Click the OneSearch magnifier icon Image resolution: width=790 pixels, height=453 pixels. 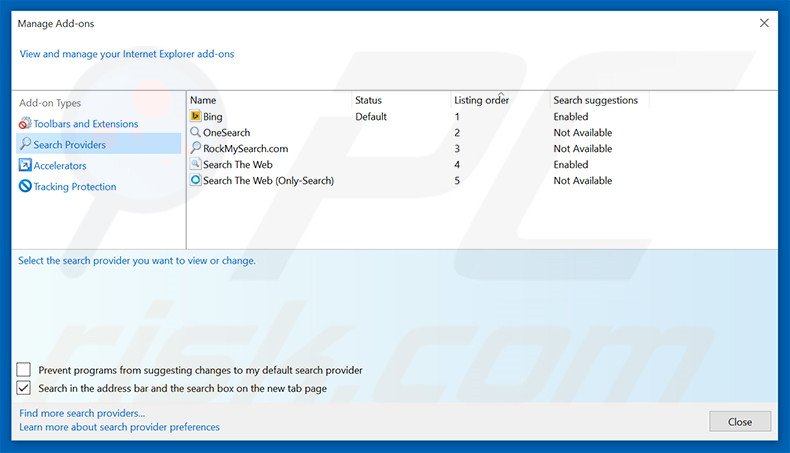(195, 133)
